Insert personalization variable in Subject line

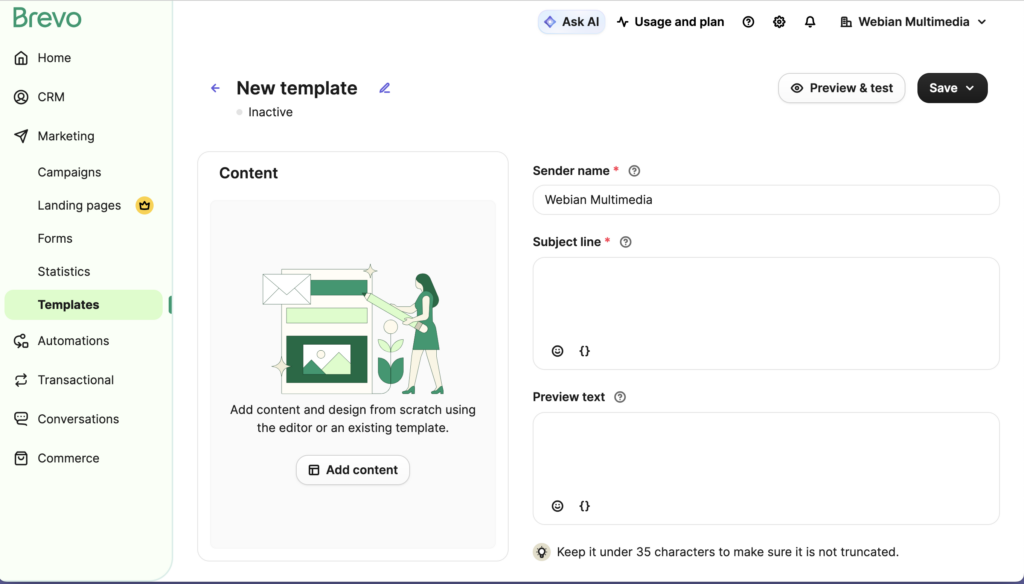(x=585, y=351)
